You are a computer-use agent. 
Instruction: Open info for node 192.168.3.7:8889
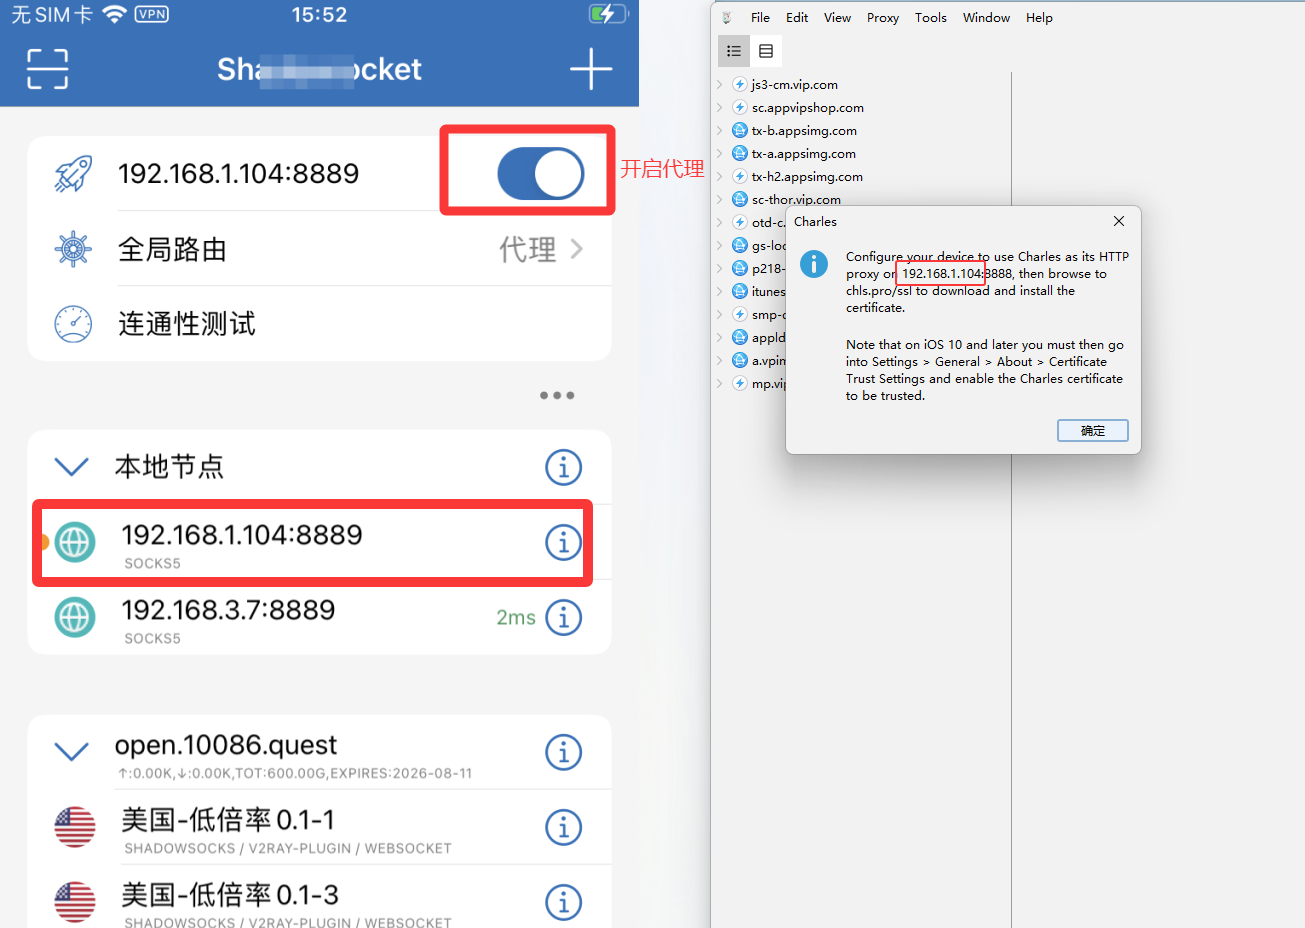coord(564,617)
